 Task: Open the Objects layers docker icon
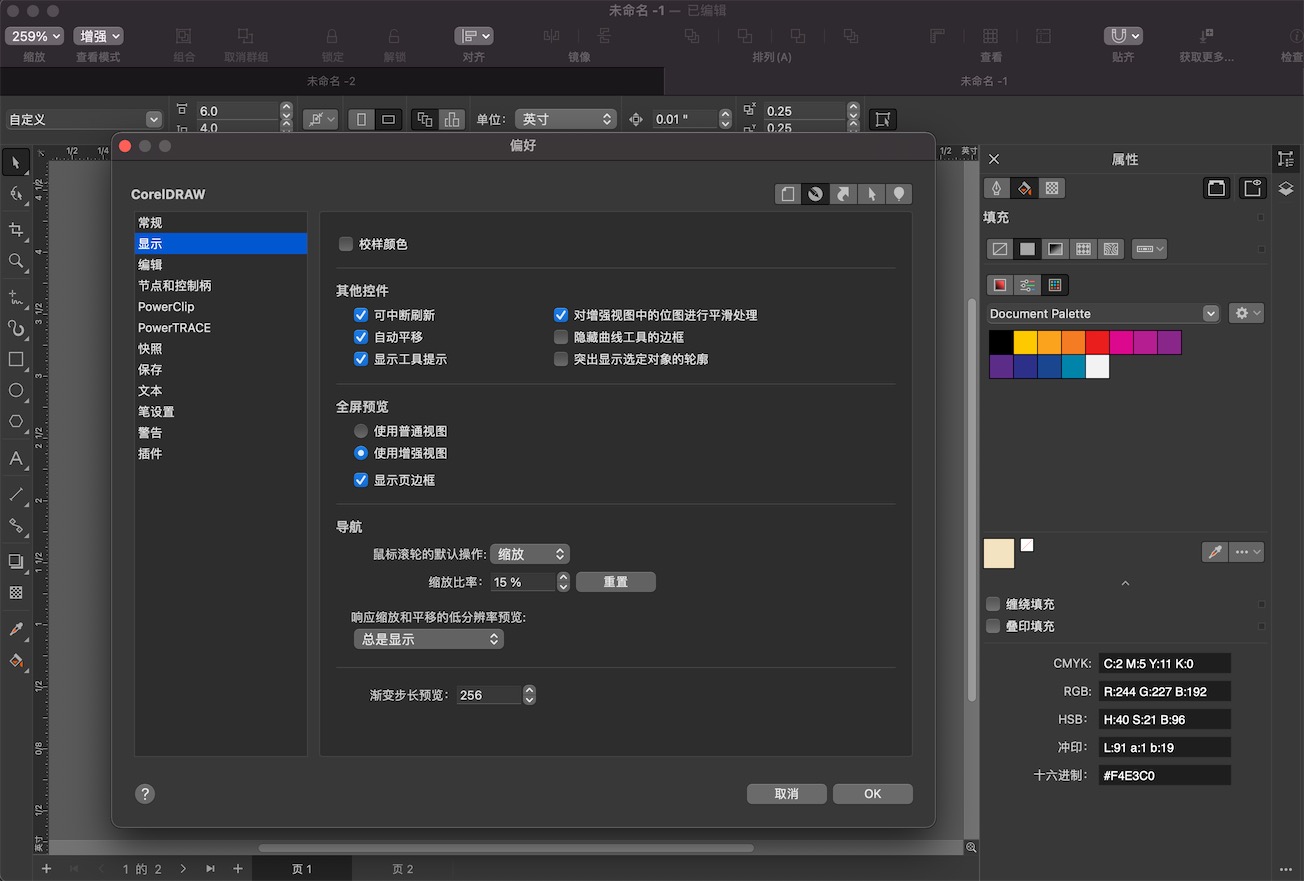(1286, 189)
